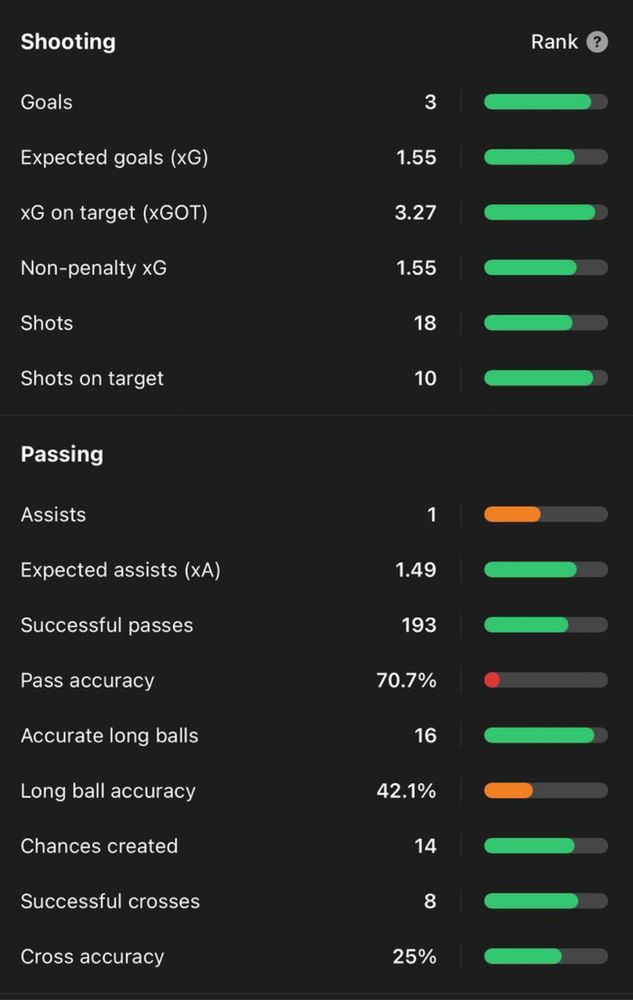Click the Pass accuracy 70.7% value
This screenshot has width=633, height=1000.
pyautogui.click(x=406, y=680)
